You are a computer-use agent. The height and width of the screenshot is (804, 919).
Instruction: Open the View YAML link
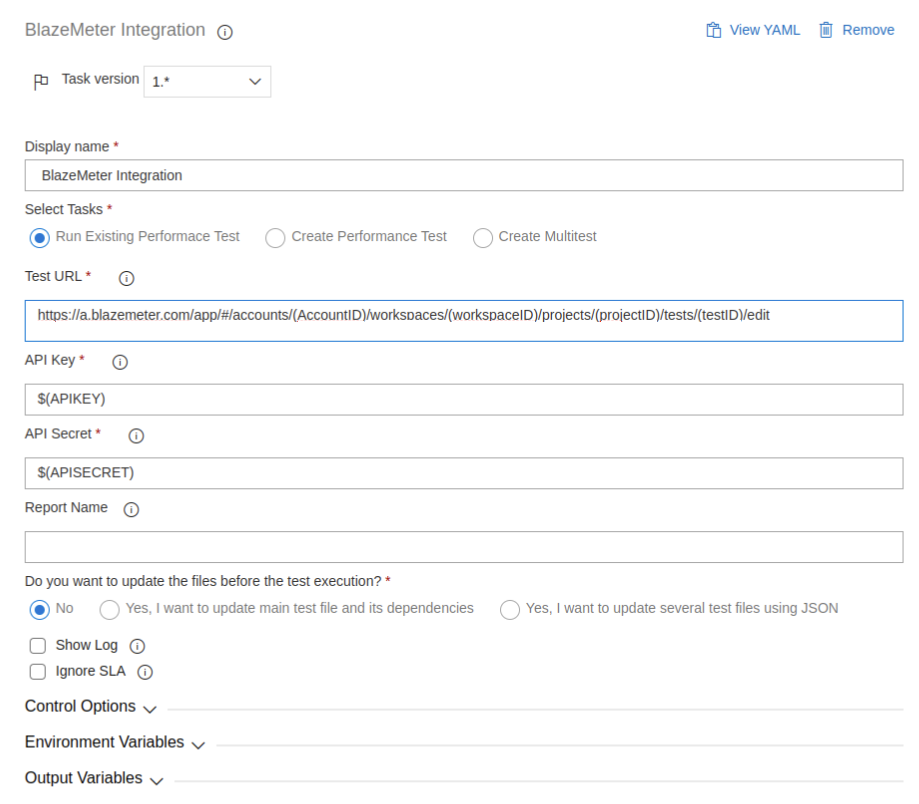[x=764, y=30]
